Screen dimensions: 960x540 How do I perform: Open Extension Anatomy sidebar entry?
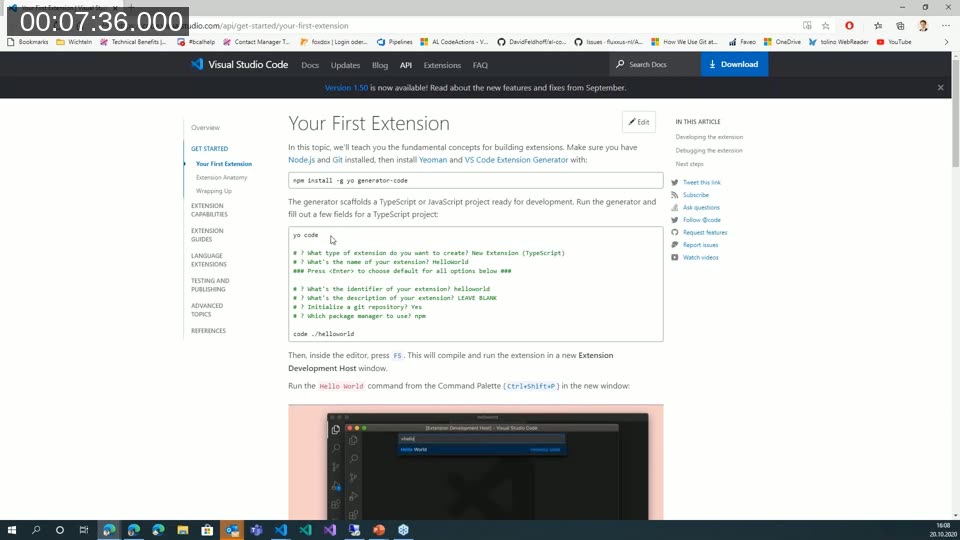[x=222, y=178]
